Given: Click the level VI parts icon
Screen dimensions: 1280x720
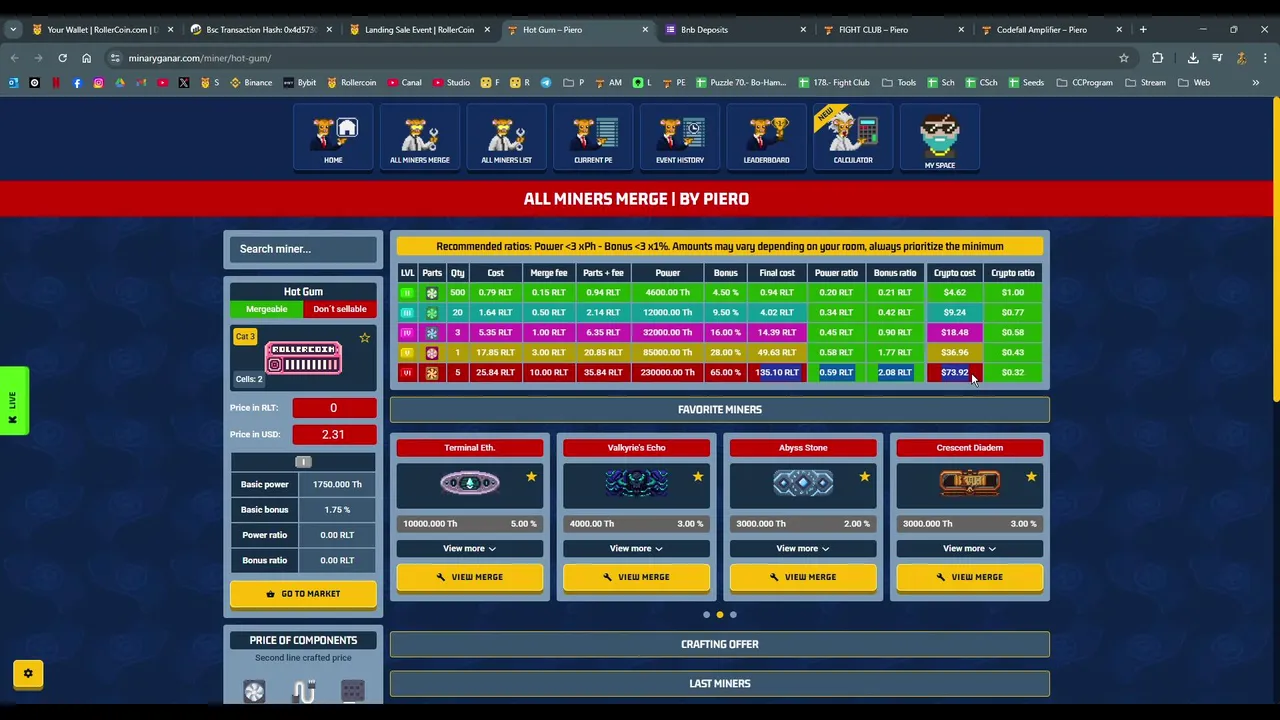Looking at the screenshot, I should tap(432, 373).
